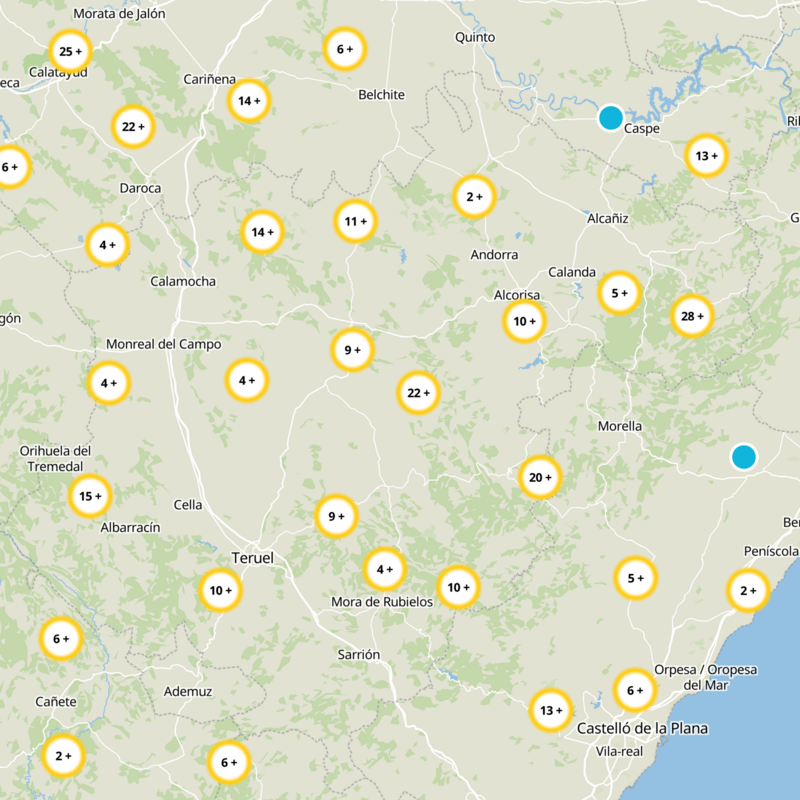Image resolution: width=800 pixels, height=800 pixels.
Task: Select the Belchite town label
Action: (x=381, y=94)
